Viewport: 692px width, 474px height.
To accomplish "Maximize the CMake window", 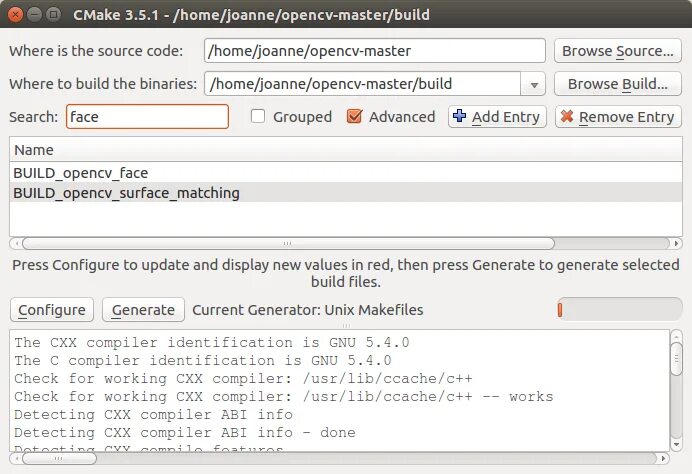I will pyautogui.click(x=55, y=16).
